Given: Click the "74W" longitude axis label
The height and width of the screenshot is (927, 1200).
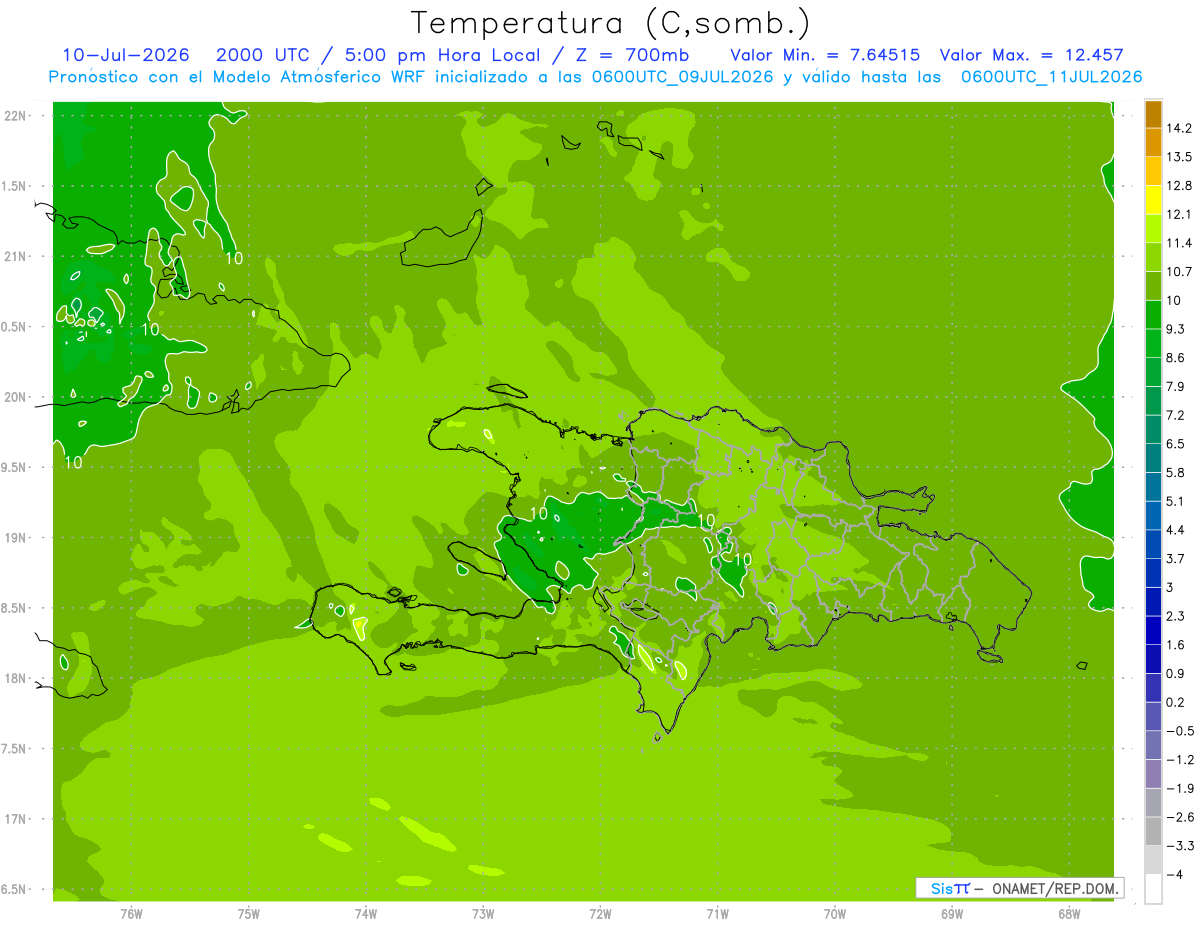Looking at the screenshot, I should 366,913.
